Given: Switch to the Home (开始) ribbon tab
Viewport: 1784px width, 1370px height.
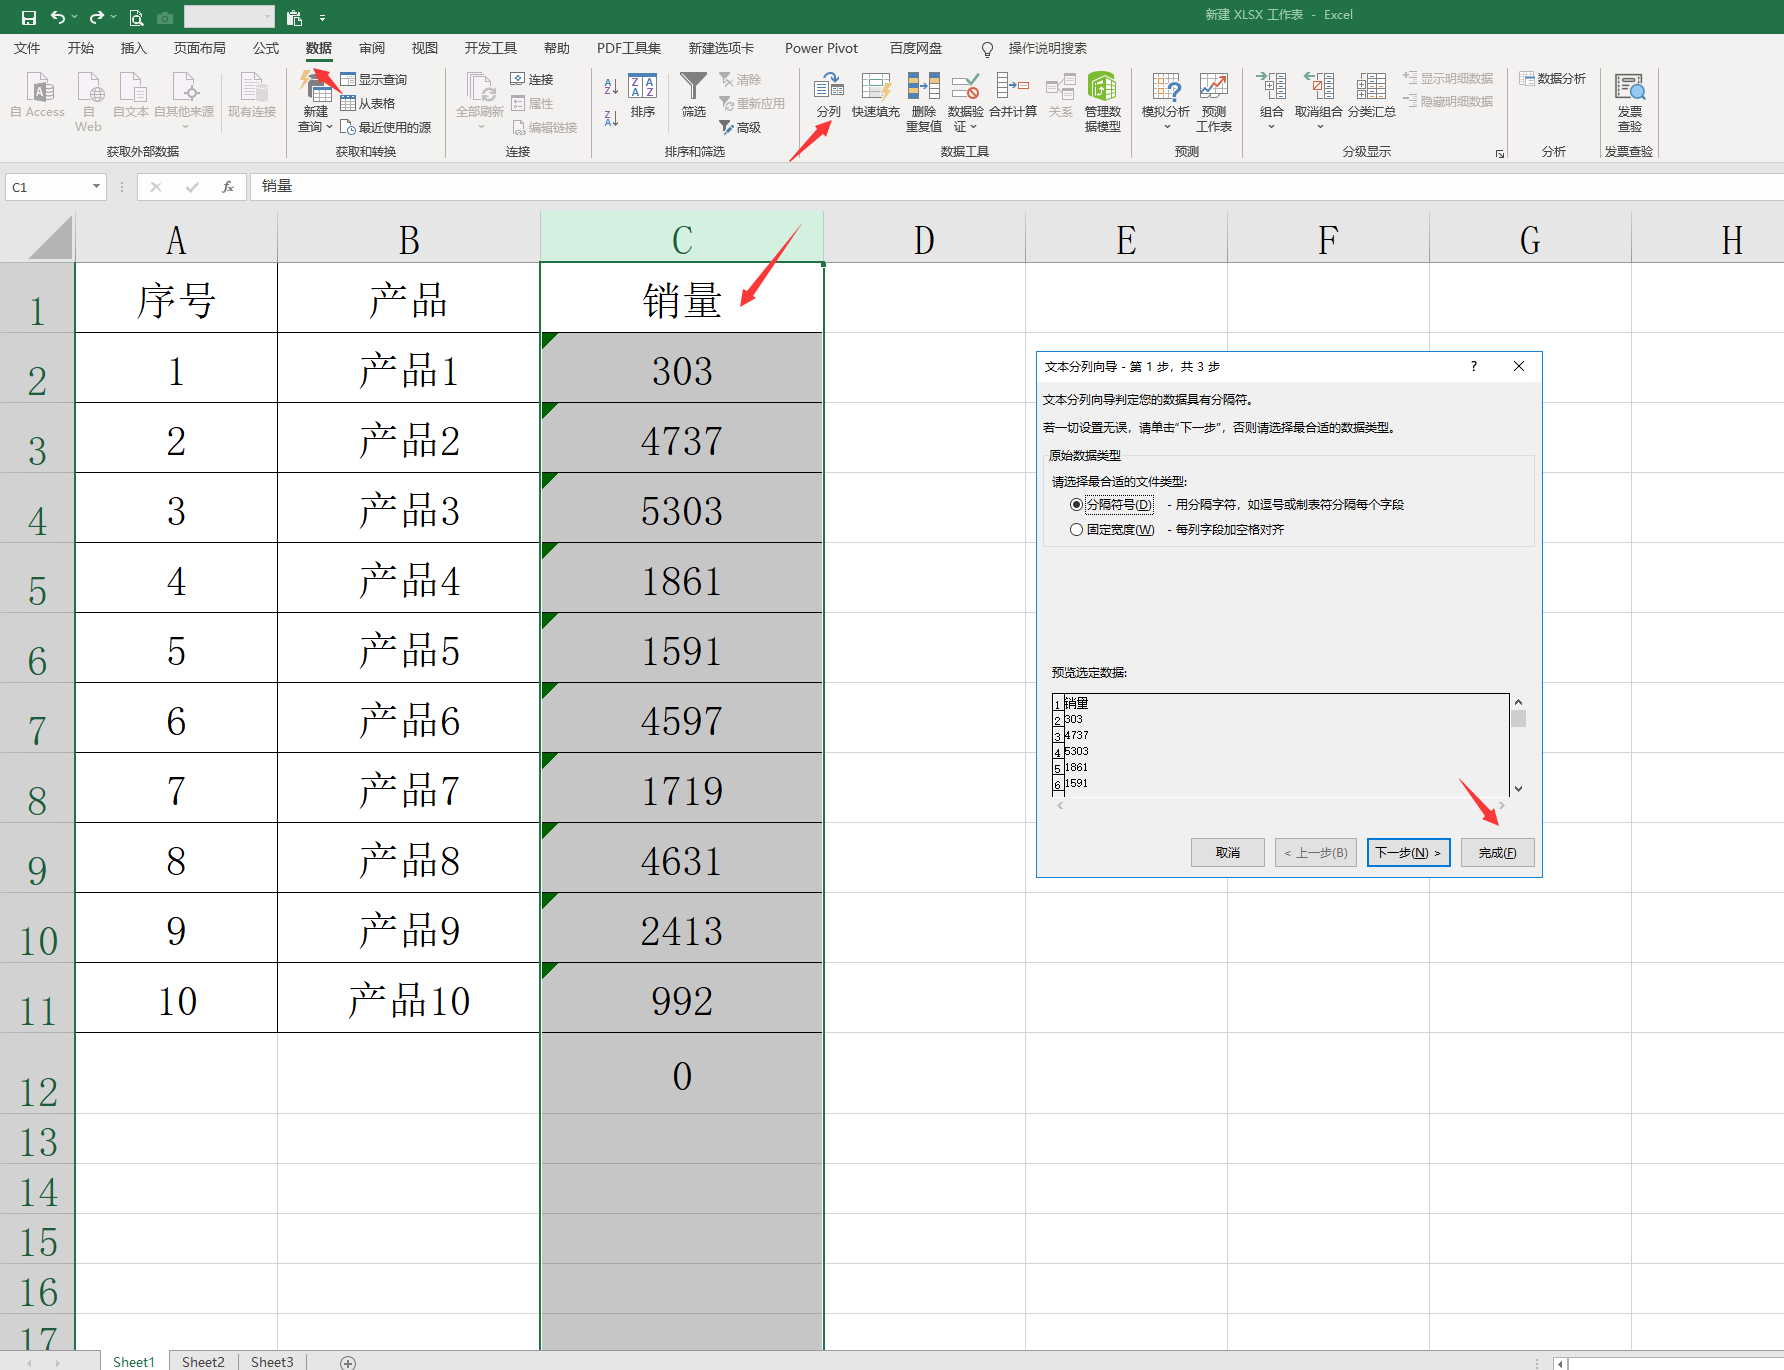Looking at the screenshot, I should pyautogui.click(x=80, y=48).
